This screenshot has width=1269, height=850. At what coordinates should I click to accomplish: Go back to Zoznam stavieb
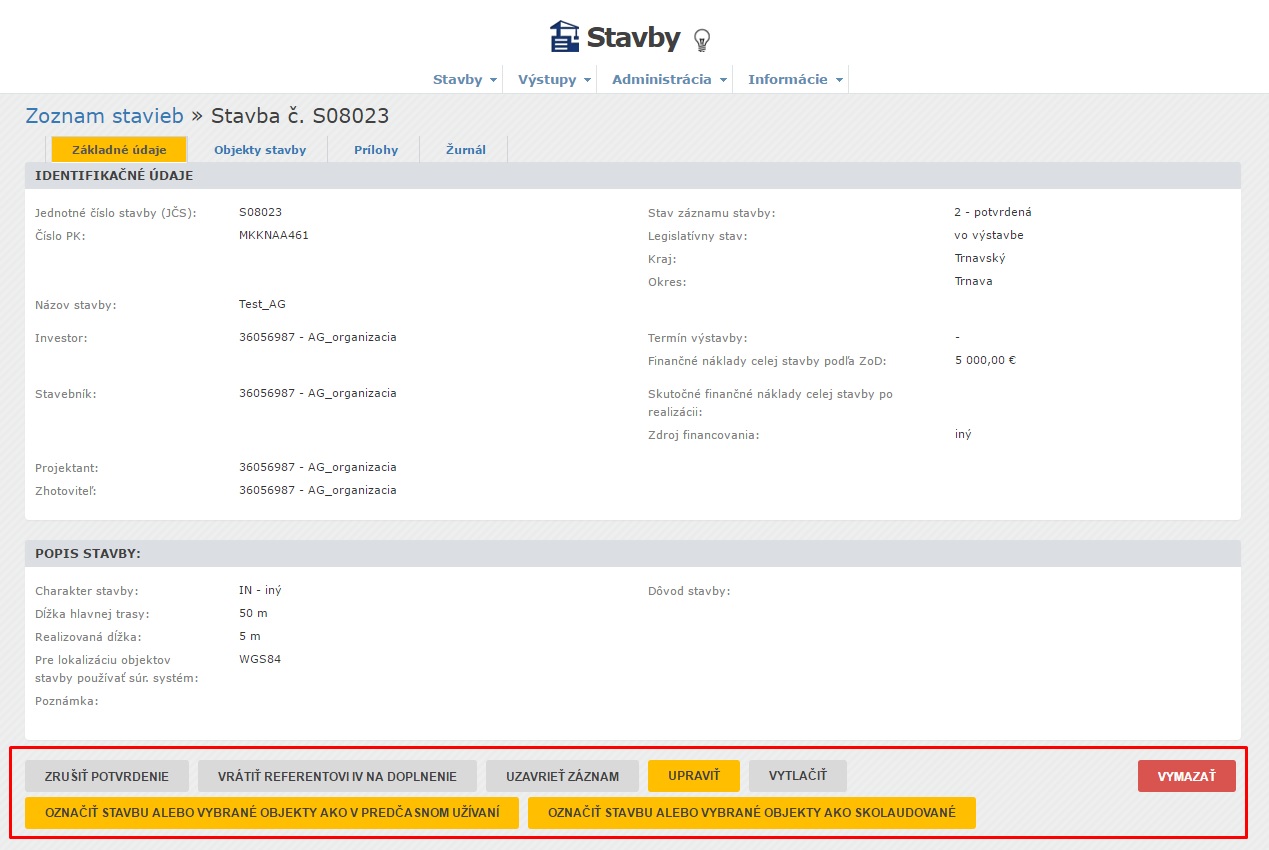(x=104, y=115)
